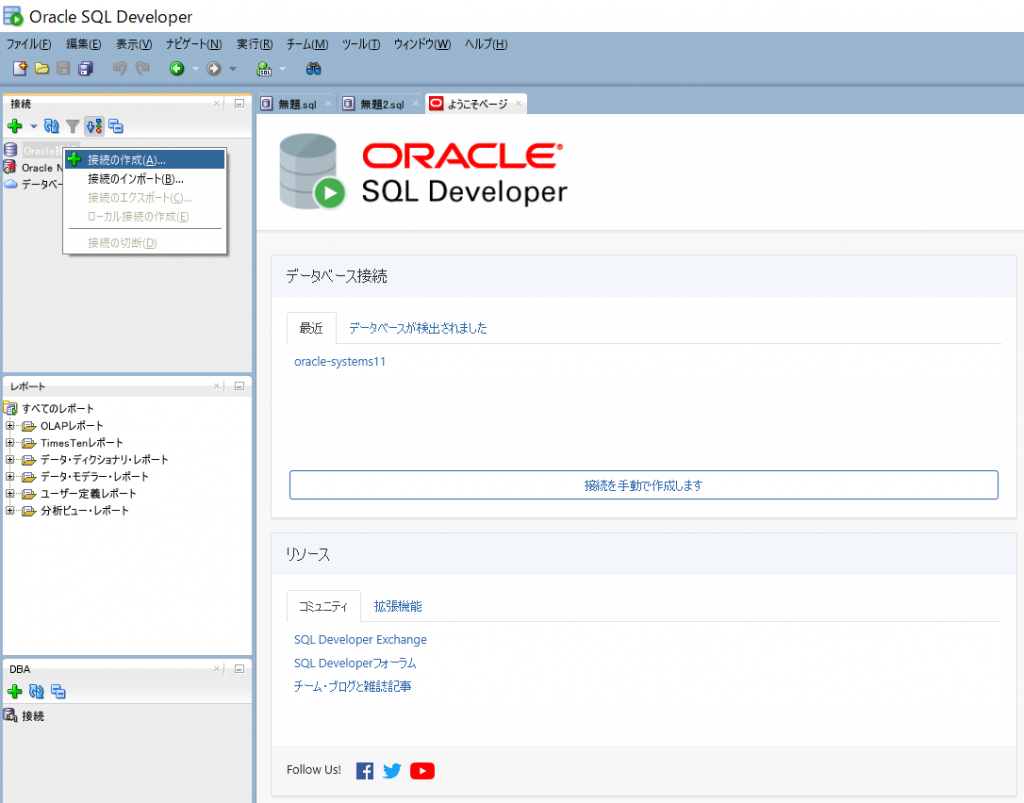
Task: Open the SQL Developer Exchange link
Action: 360,640
